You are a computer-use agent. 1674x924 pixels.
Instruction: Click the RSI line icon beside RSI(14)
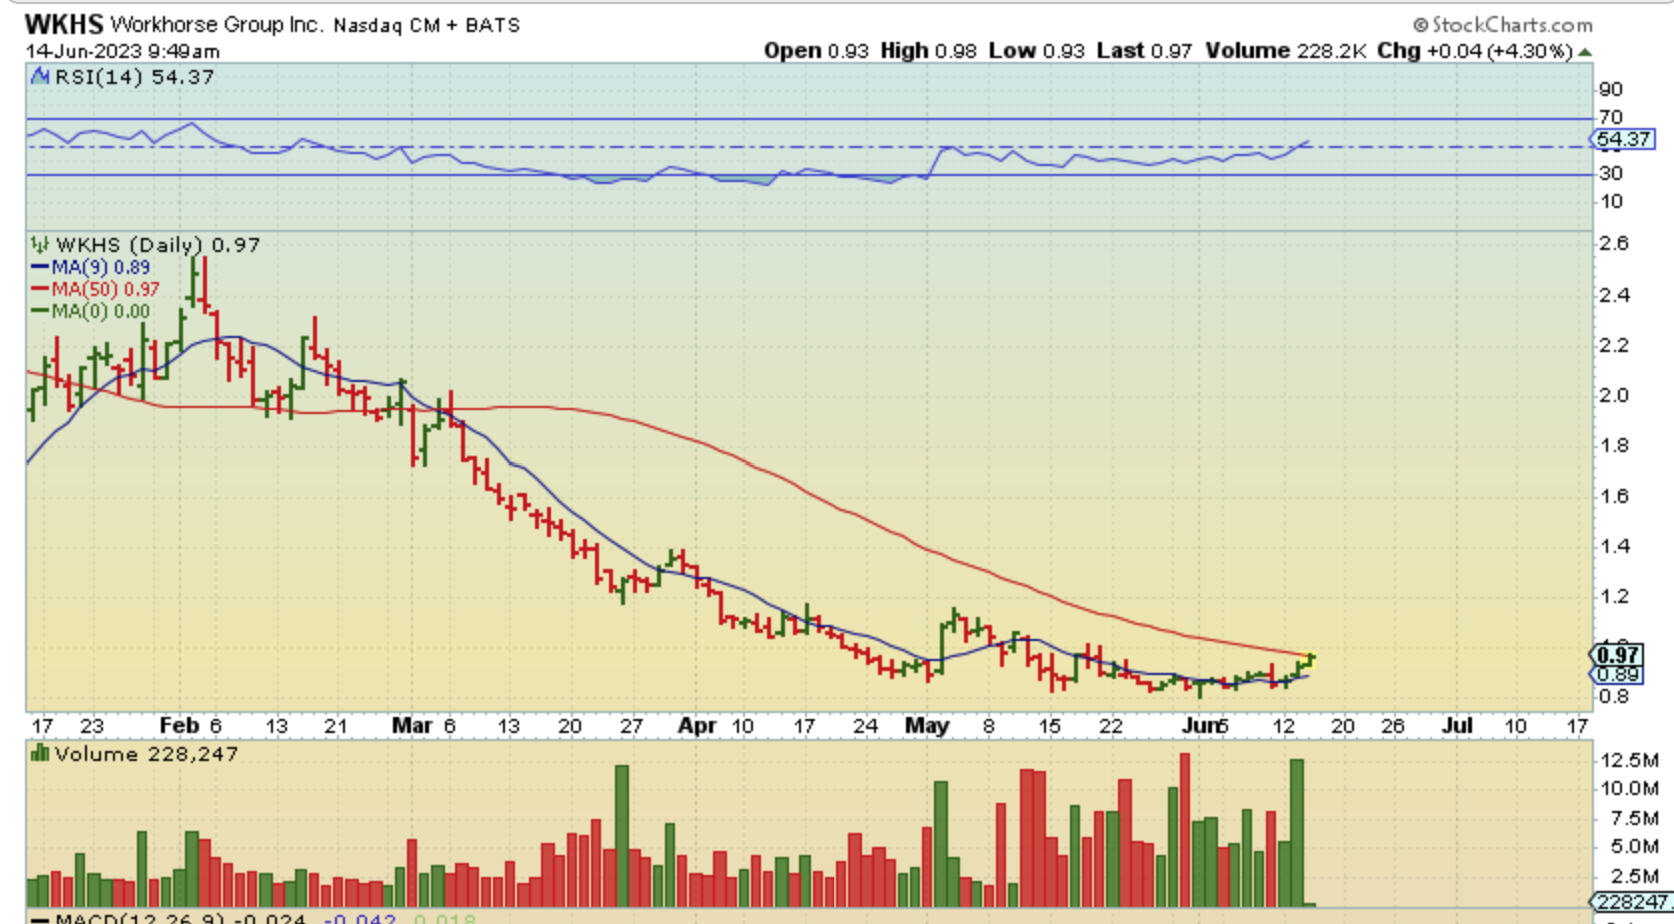pos(40,77)
